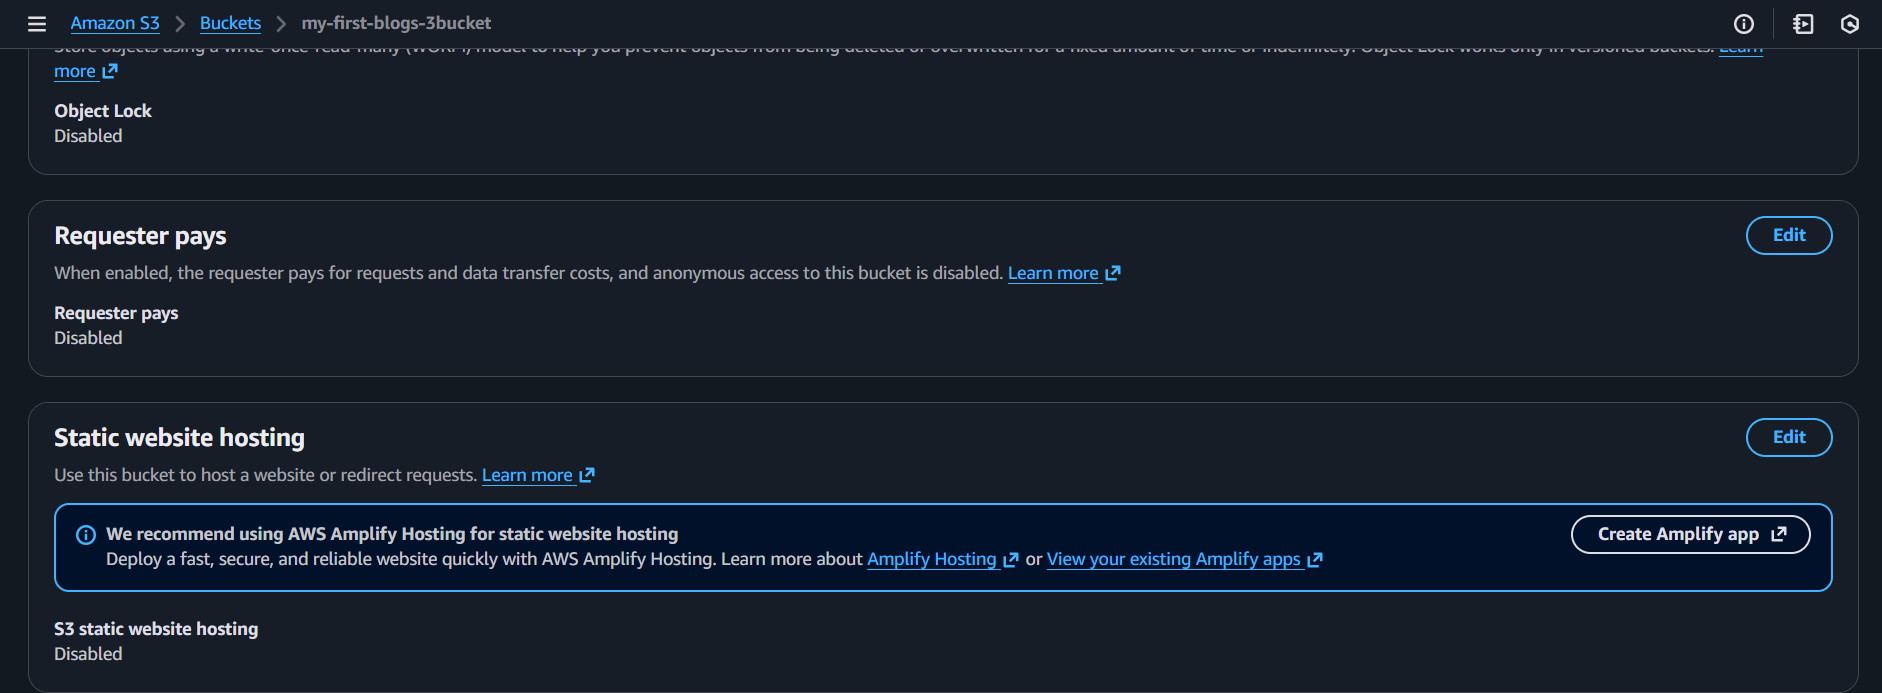Open Buckets breadcrumb link

230,23
